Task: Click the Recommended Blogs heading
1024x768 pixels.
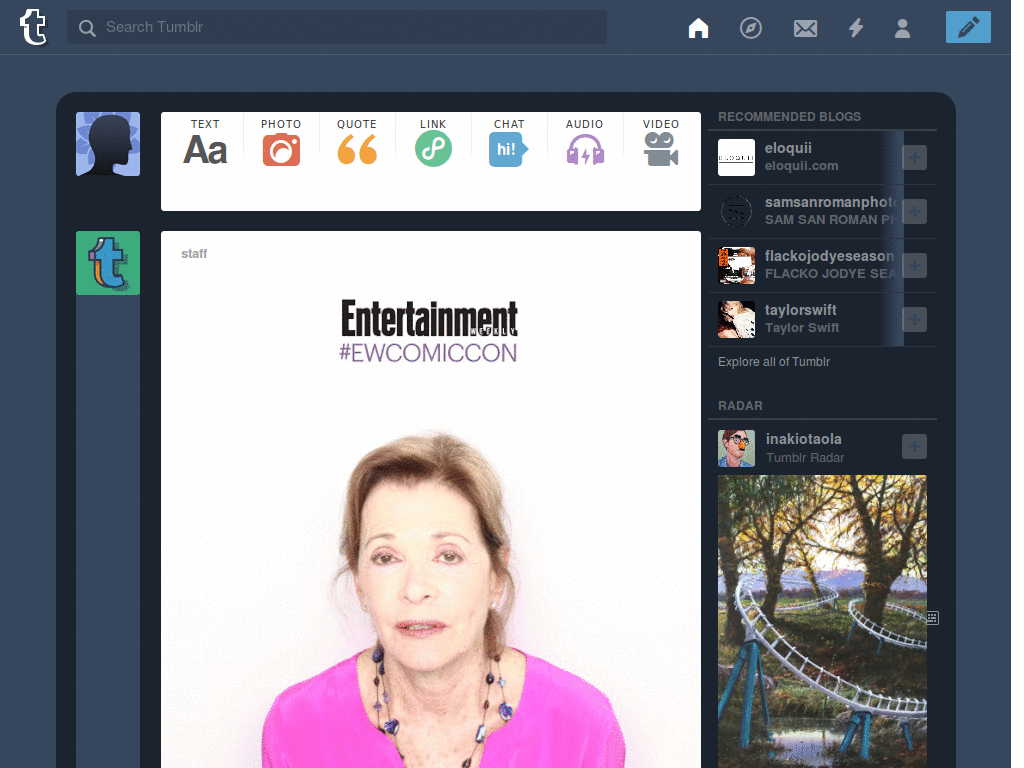Action: [790, 117]
